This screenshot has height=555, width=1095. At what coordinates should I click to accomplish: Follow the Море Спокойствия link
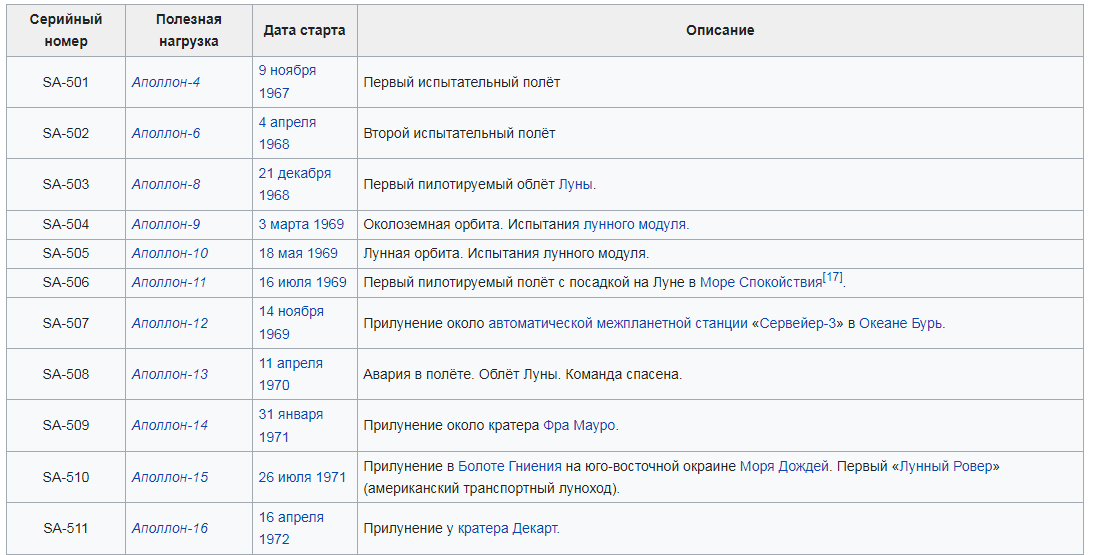tap(760, 283)
